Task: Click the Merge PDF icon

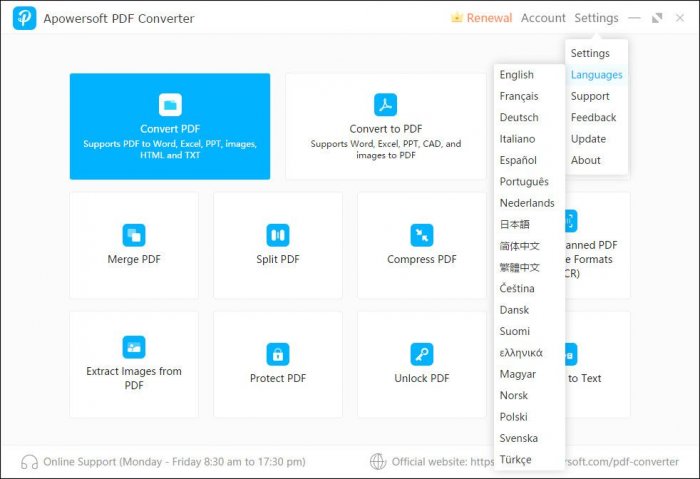Action: pos(134,235)
